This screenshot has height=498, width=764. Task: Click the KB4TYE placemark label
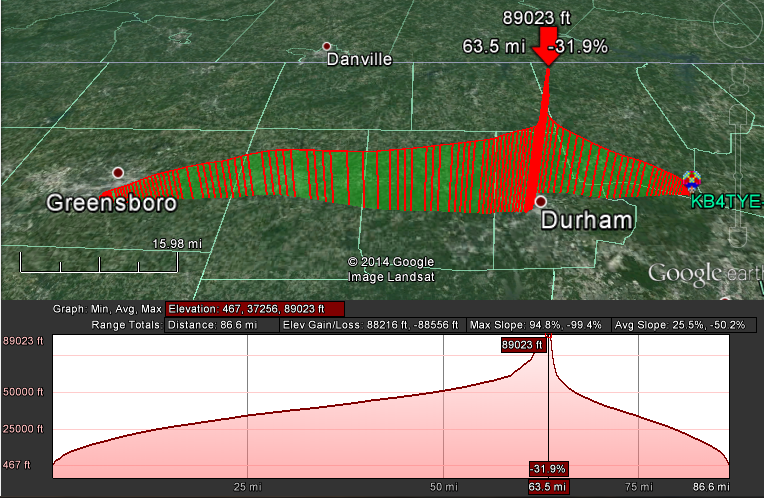(x=726, y=201)
